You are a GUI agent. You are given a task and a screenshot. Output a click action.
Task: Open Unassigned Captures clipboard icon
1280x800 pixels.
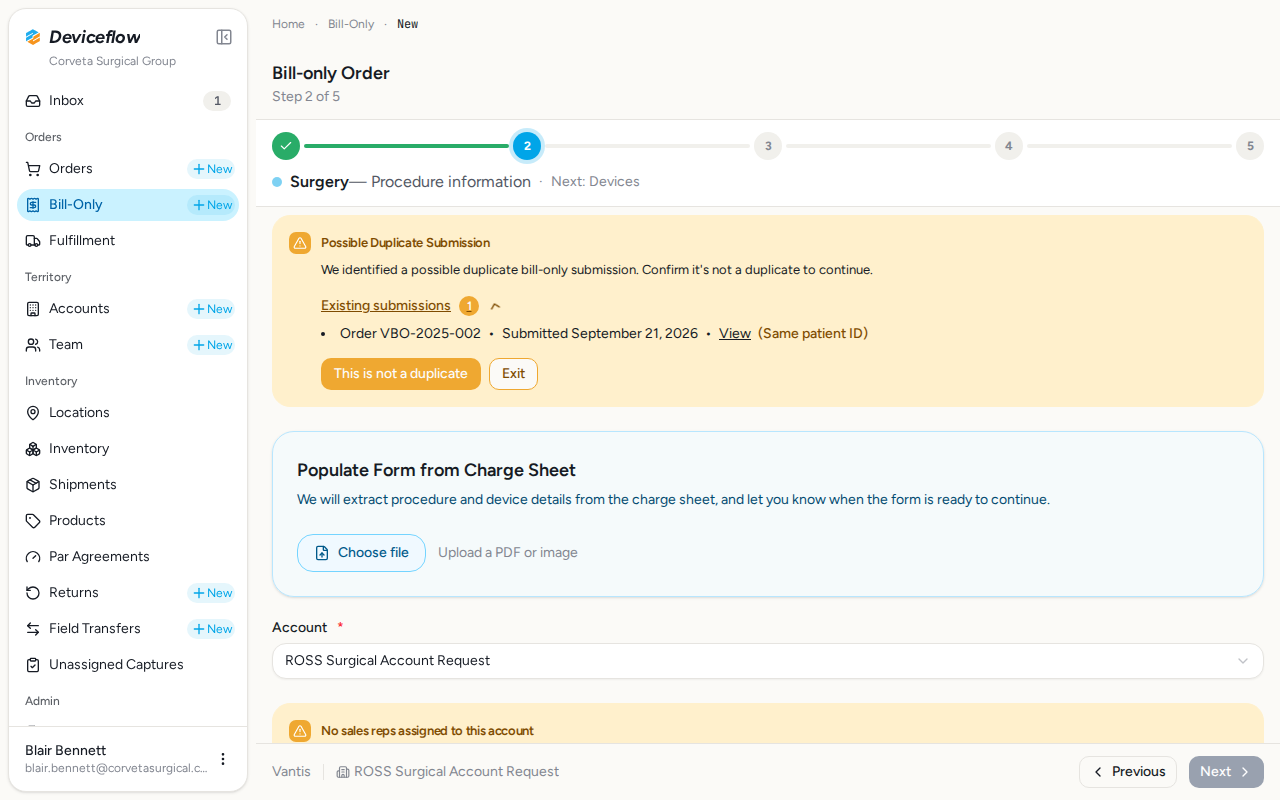pyautogui.click(x=33, y=665)
